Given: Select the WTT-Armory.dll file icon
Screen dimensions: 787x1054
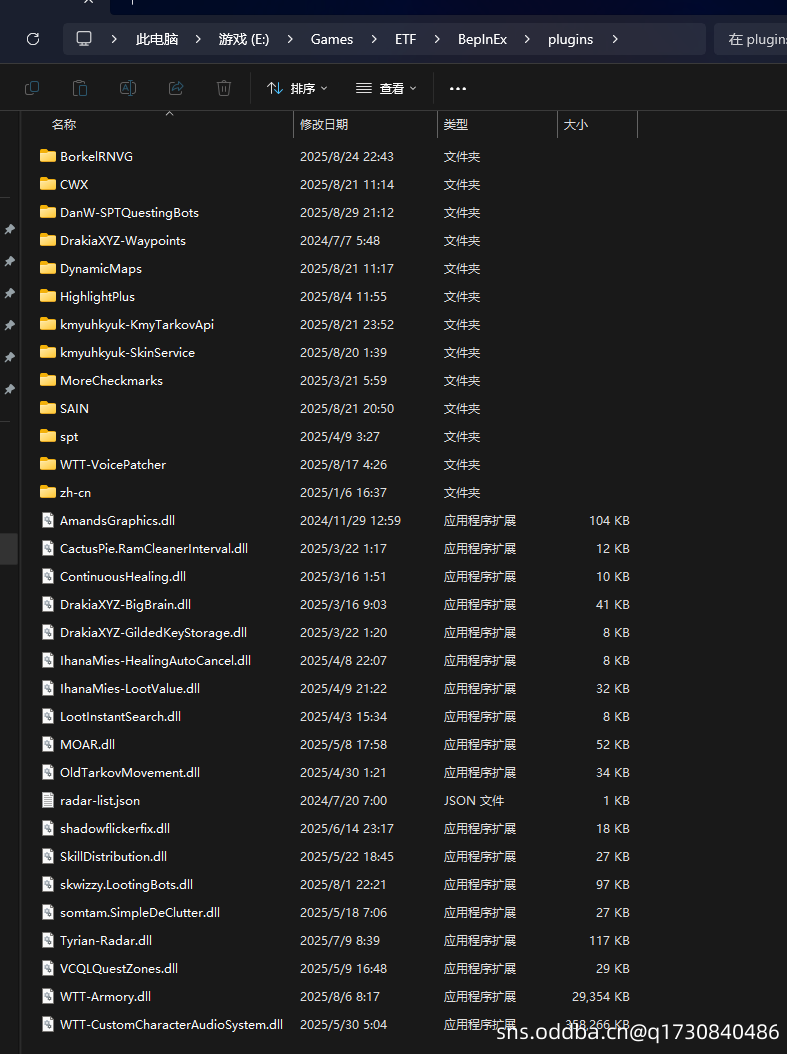Looking at the screenshot, I should [x=48, y=996].
